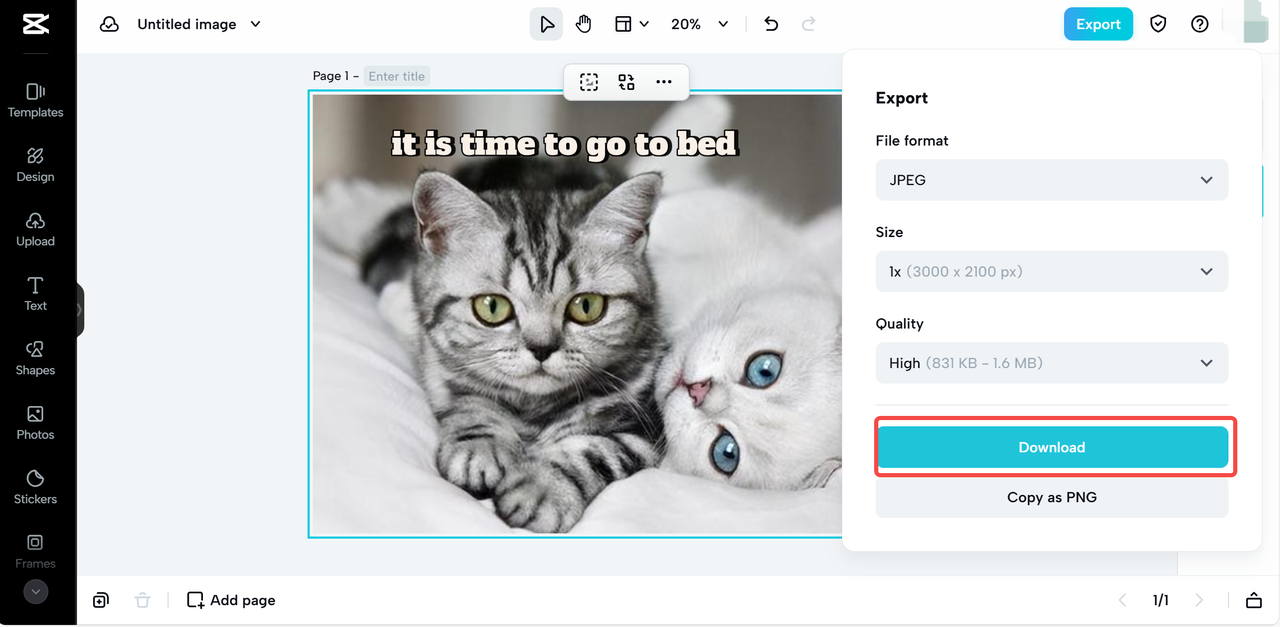Click the smart crop selection icon above canvas
Image resolution: width=1280 pixels, height=627 pixels.
click(589, 82)
